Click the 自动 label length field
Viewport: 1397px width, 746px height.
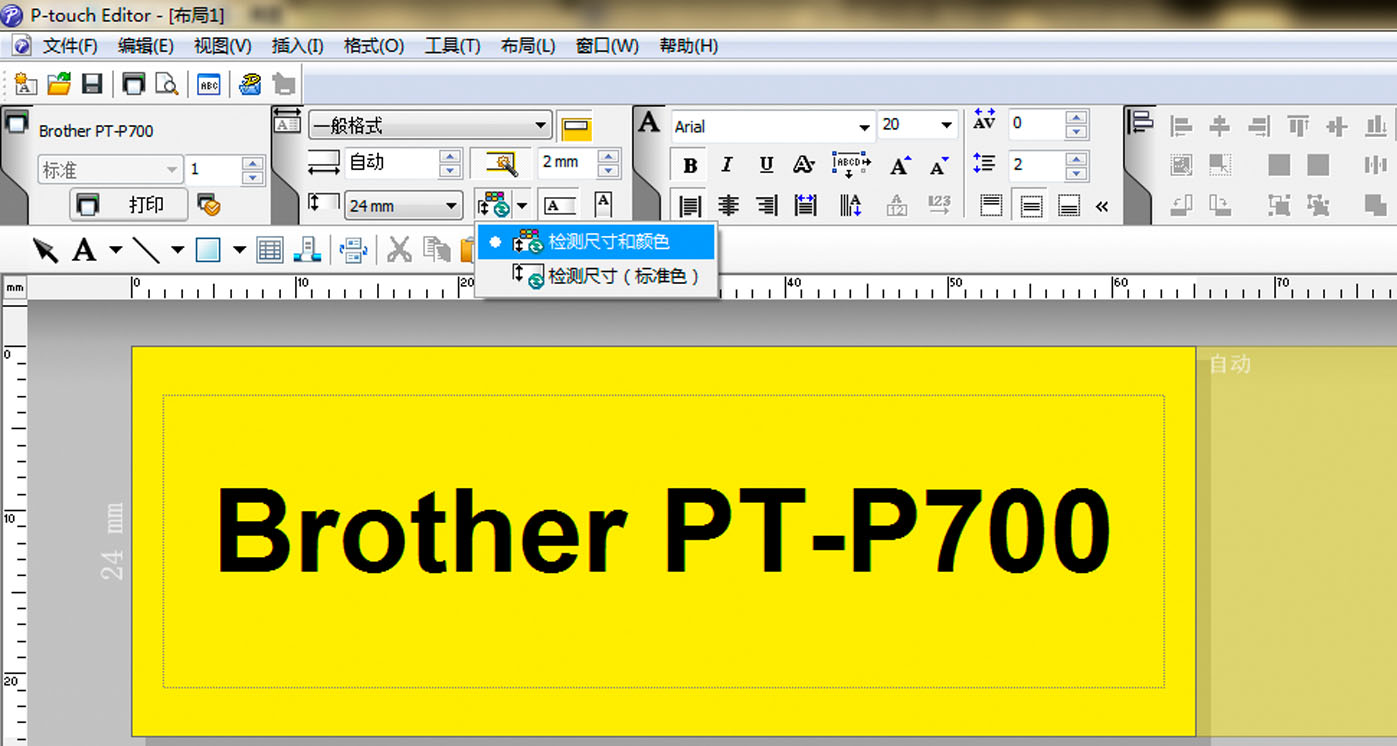[392, 163]
